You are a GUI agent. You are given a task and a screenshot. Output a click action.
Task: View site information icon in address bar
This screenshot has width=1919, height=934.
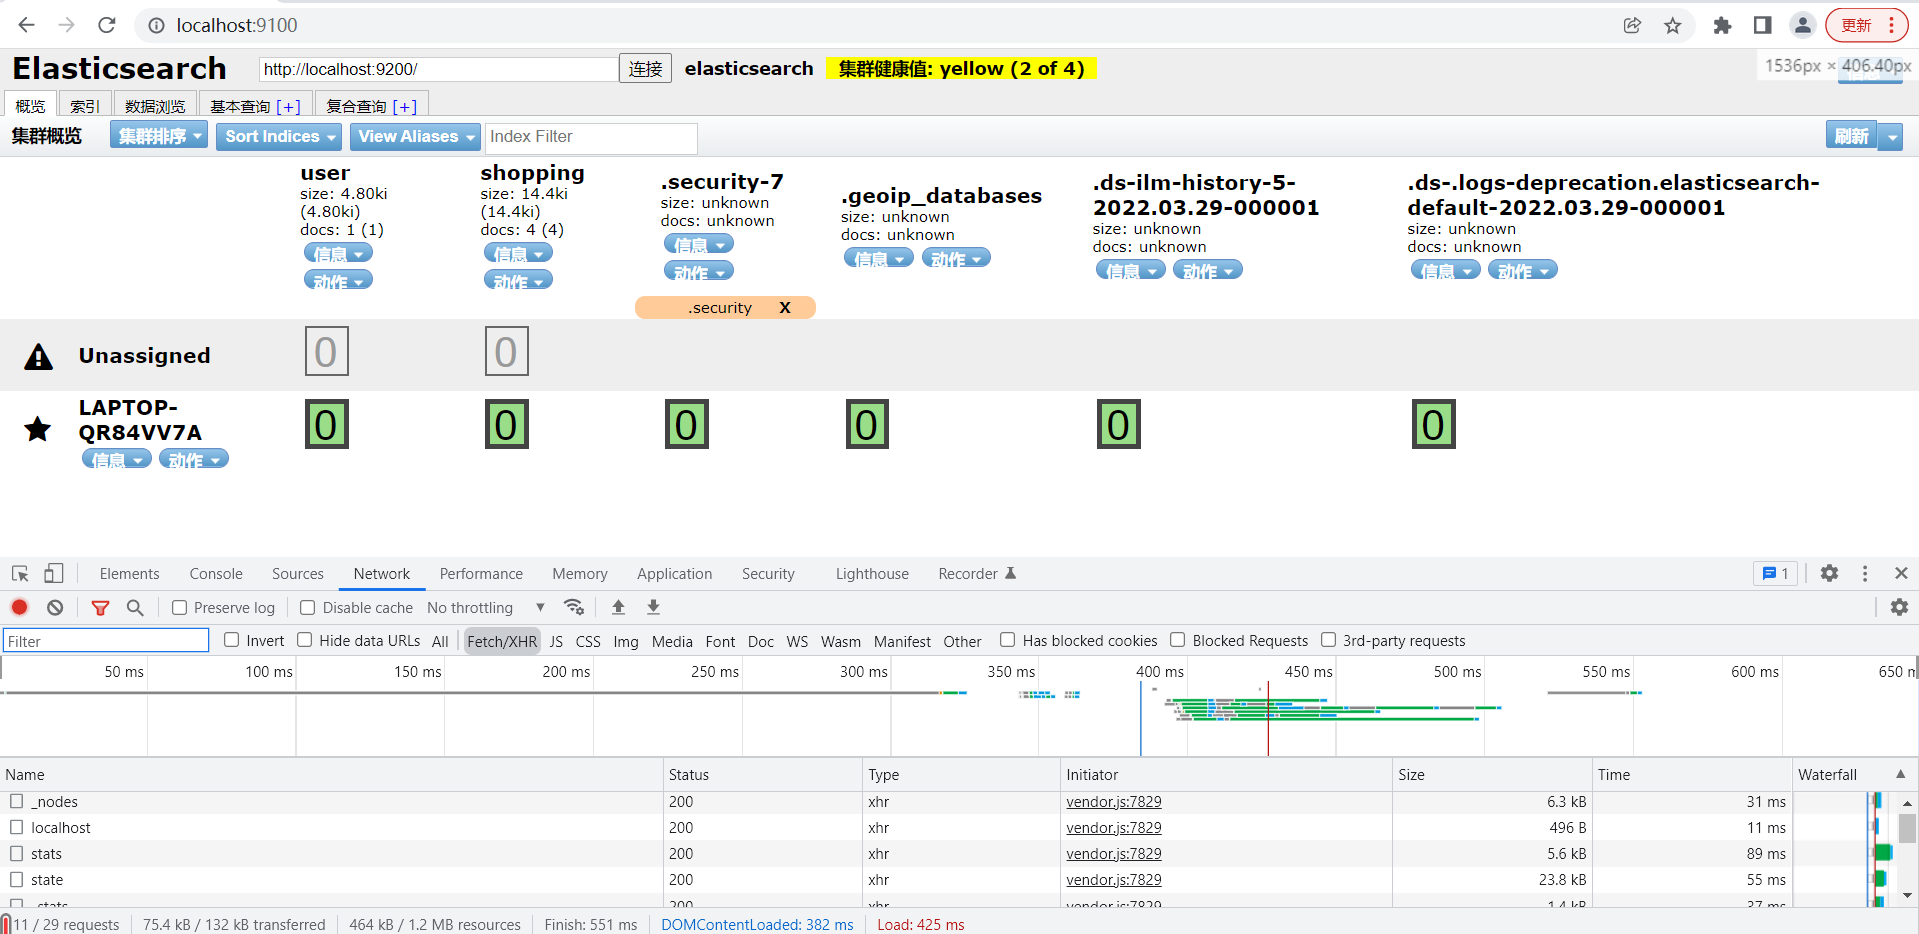[156, 25]
